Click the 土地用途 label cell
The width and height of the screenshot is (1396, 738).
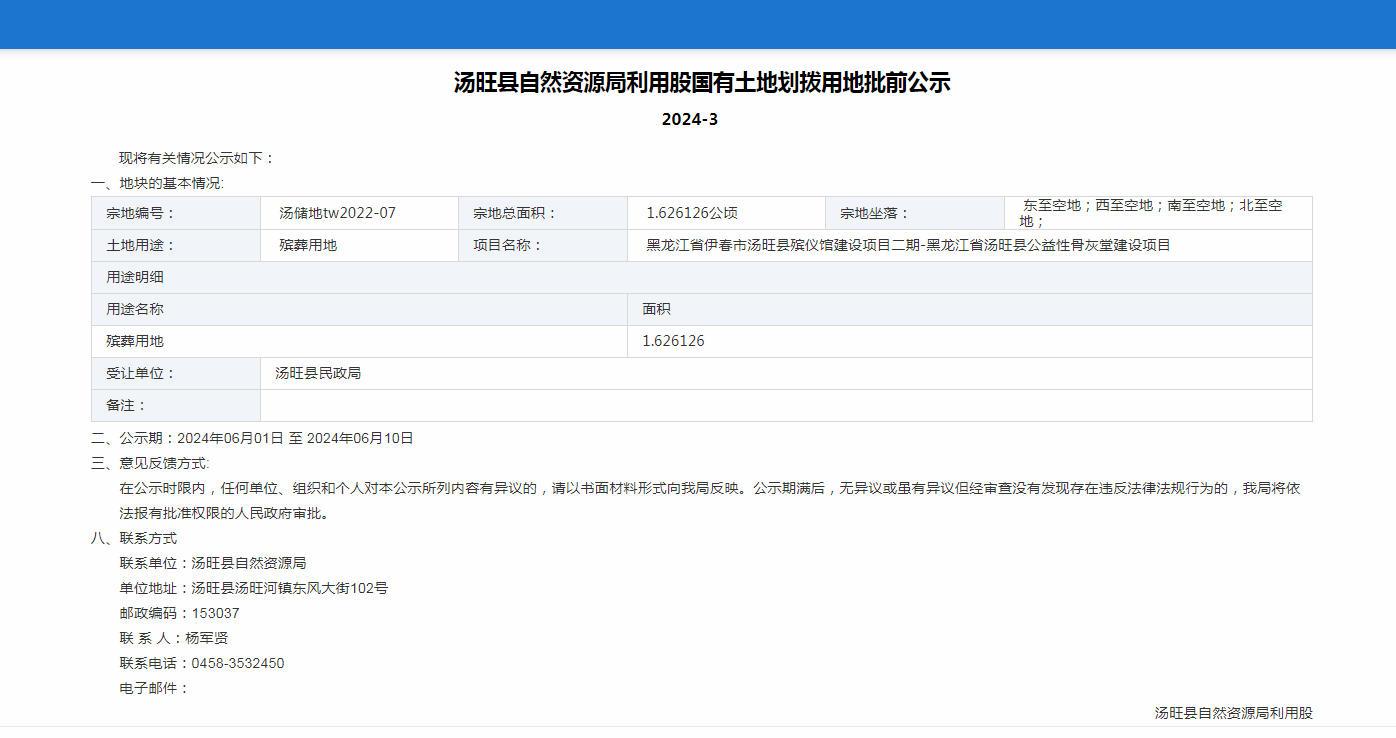coord(176,245)
